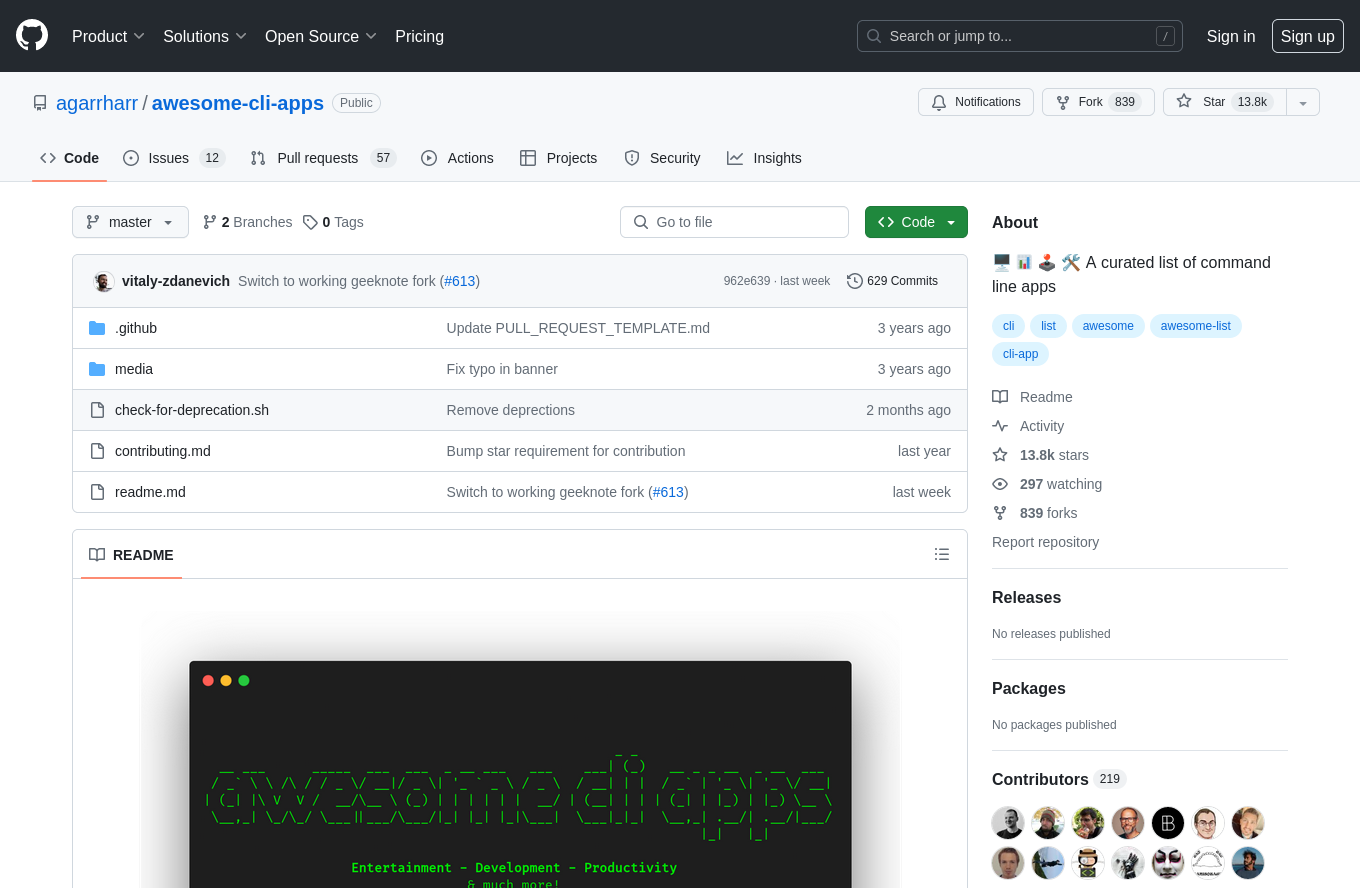Click commit hash 962e639
The image size is (1360, 888).
coord(747,281)
